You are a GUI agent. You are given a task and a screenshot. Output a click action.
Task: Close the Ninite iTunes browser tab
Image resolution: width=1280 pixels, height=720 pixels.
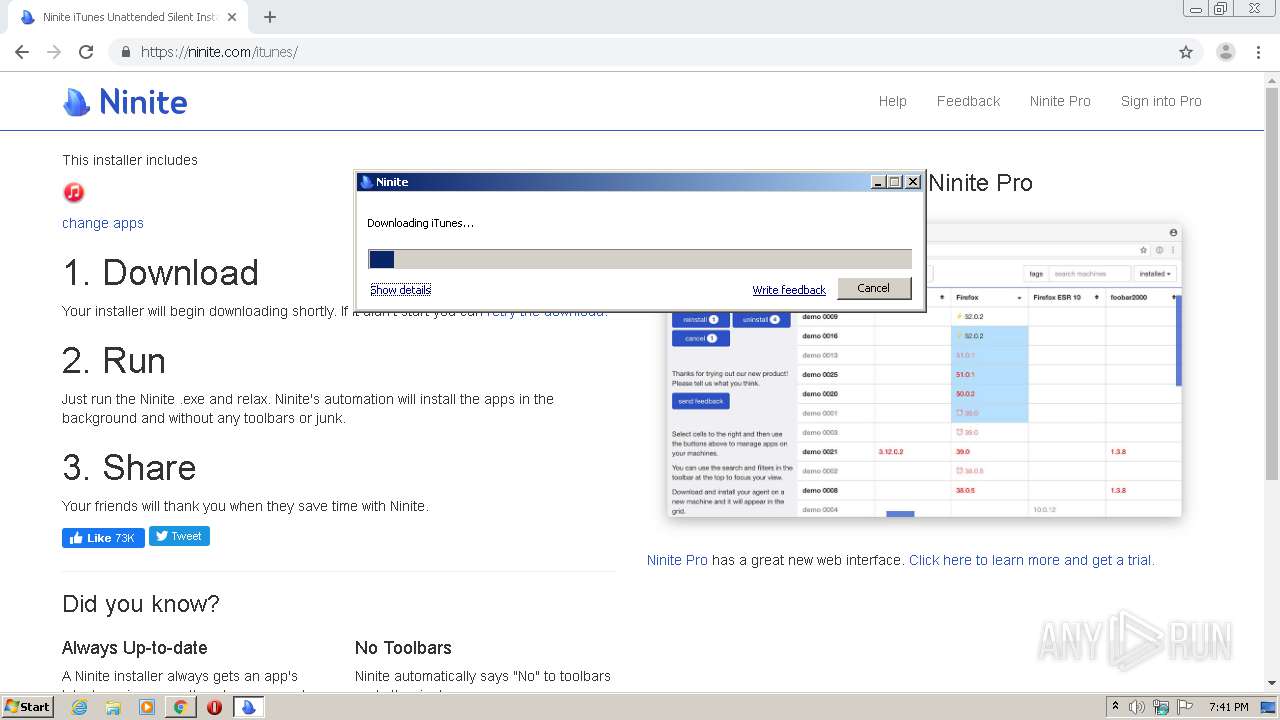point(232,17)
